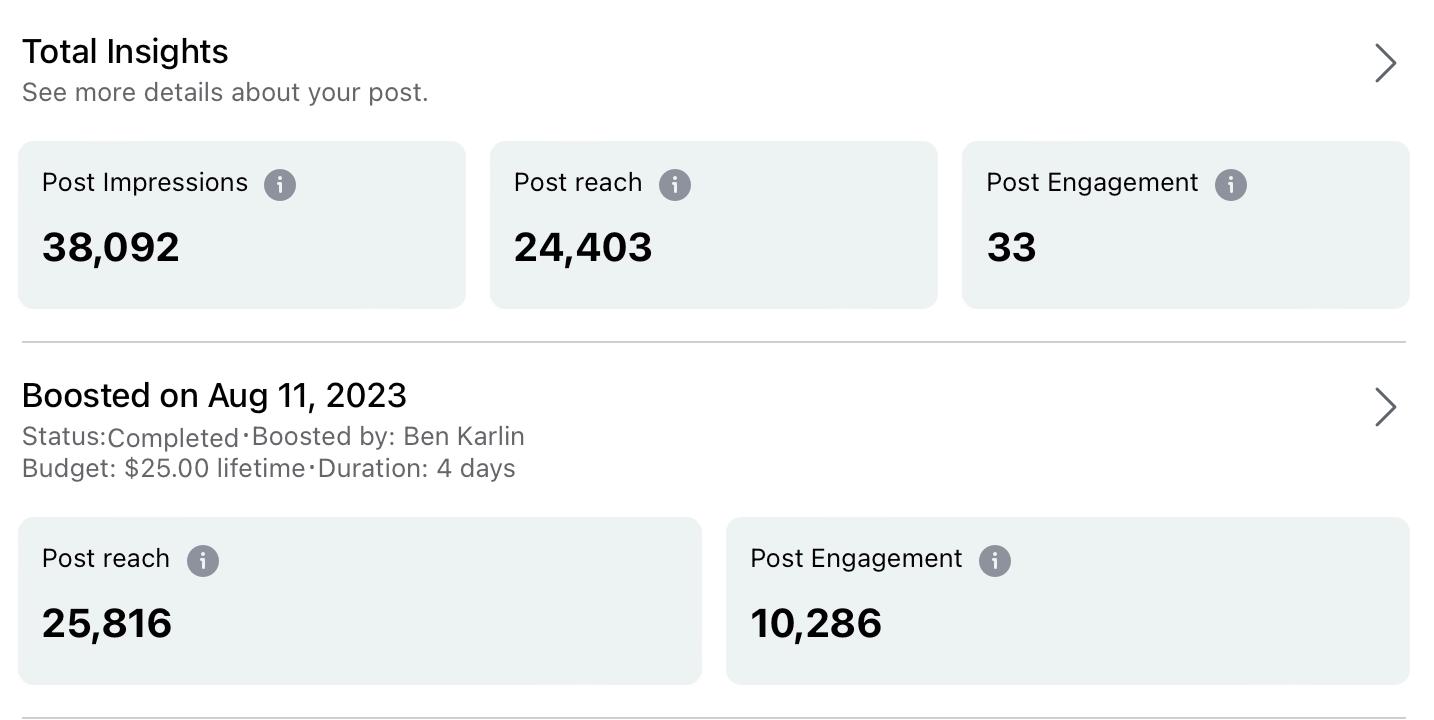Select the 10,286 boosted engagement value
Image resolution: width=1434 pixels, height=720 pixels.
tap(816, 624)
